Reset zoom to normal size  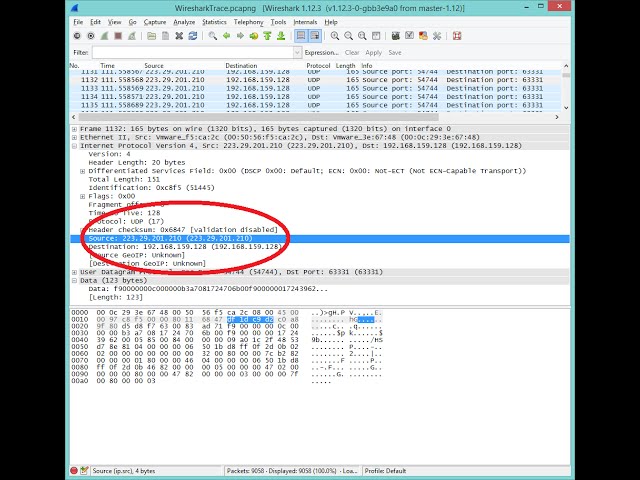[x=362, y=36]
